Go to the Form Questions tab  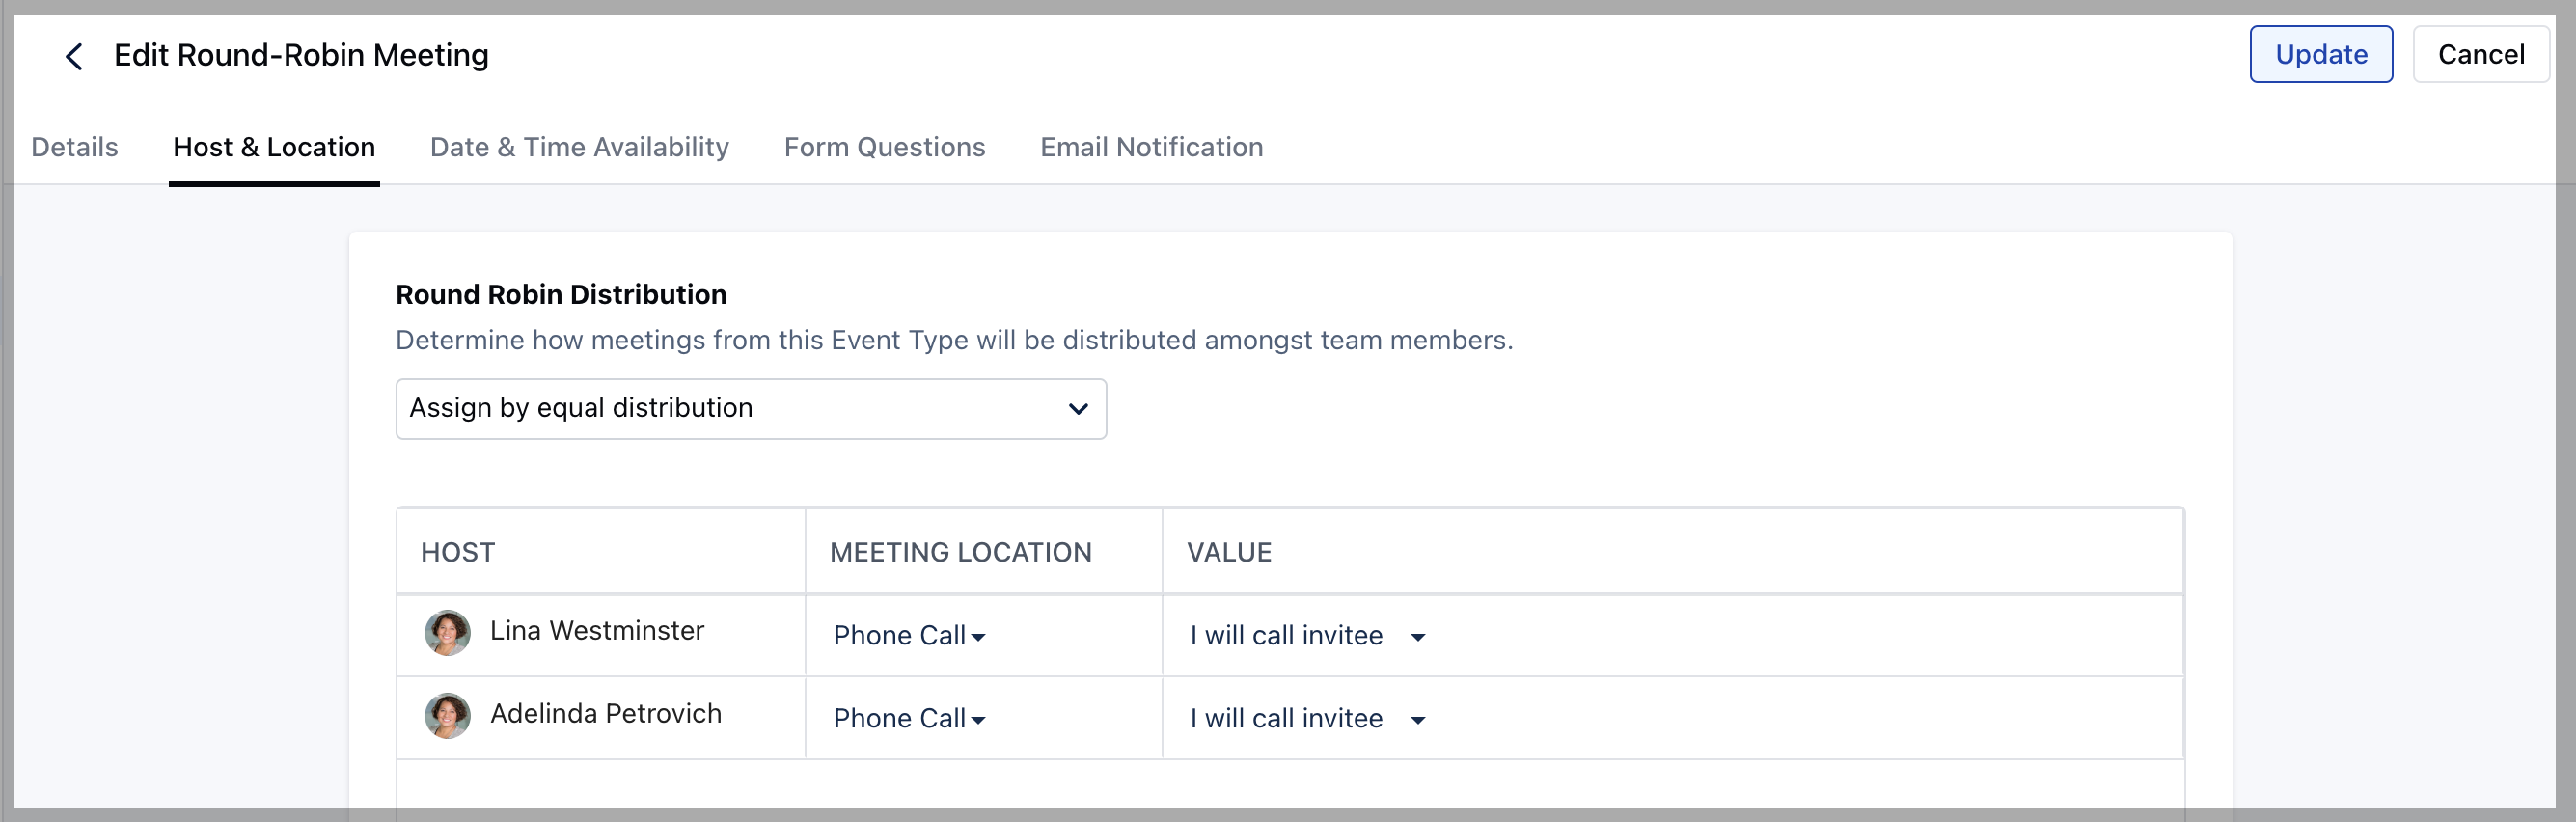[x=884, y=147]
